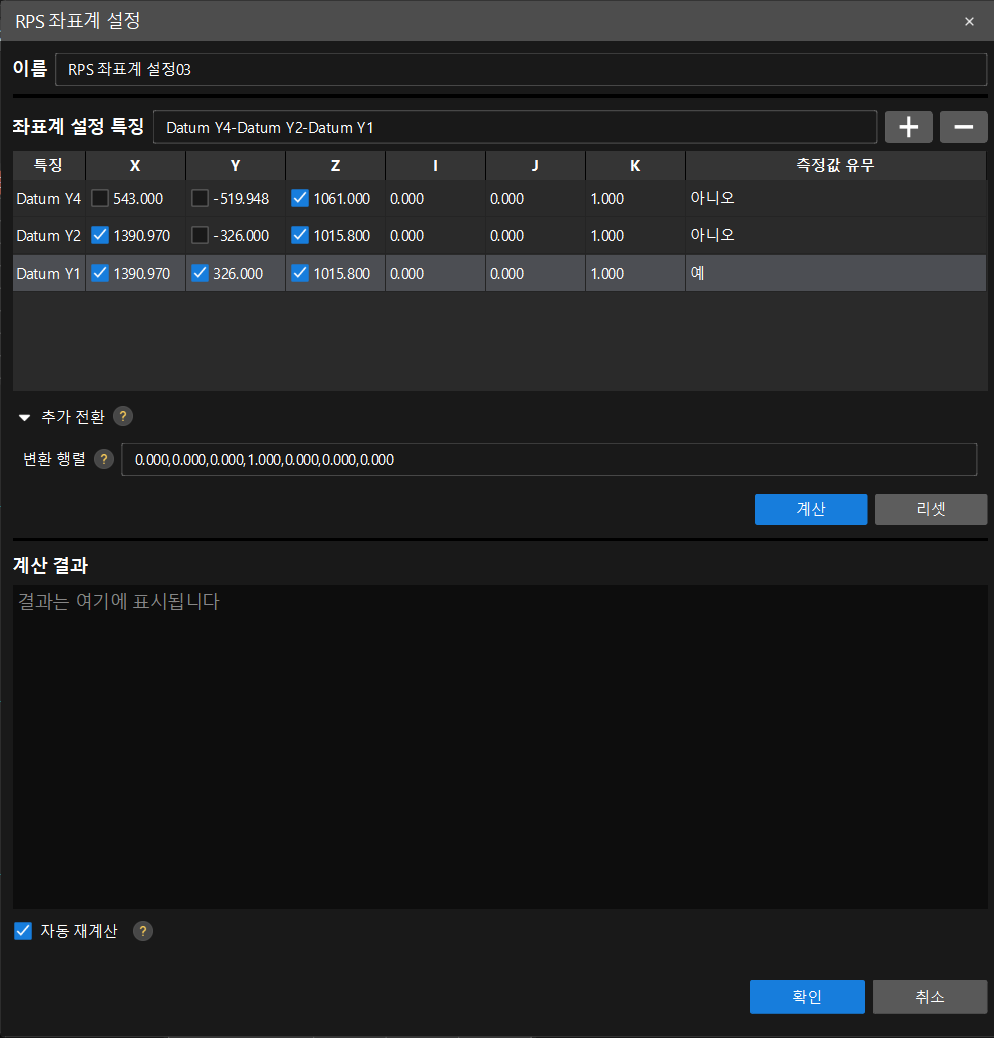Edit the 변환 행렬 matrix field

click(549, 459)
